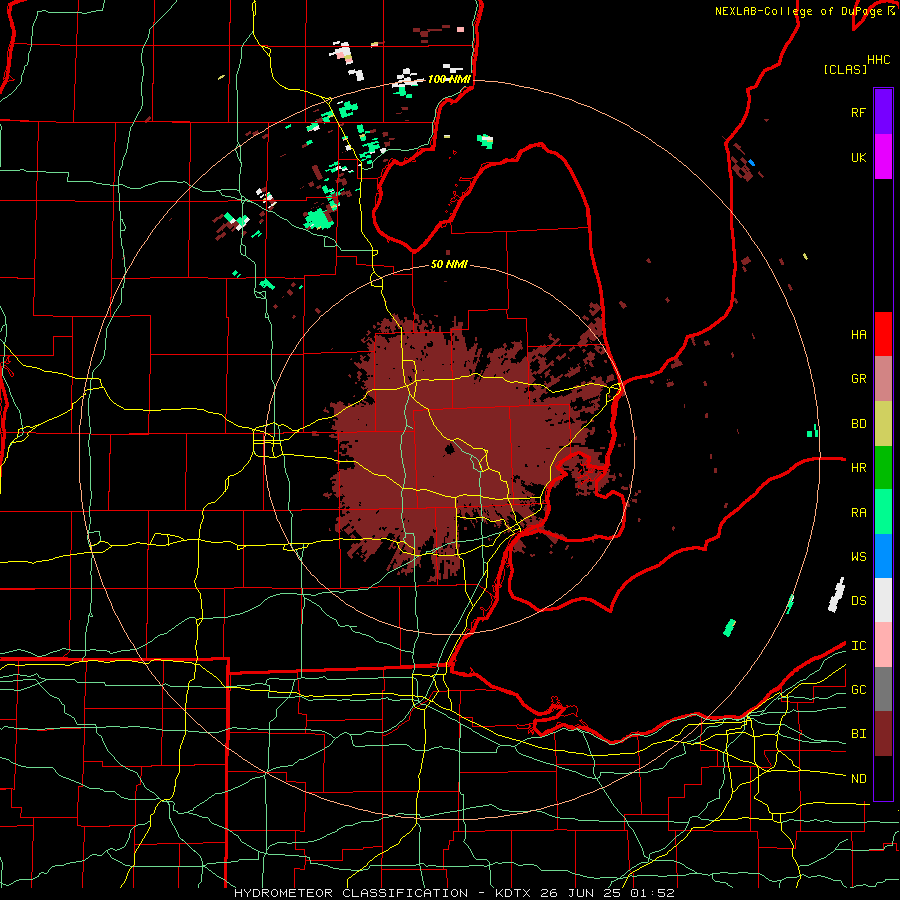Click the [CLAS] units label
The width and height of the screenshot is (900, 900).
(845, 70)
